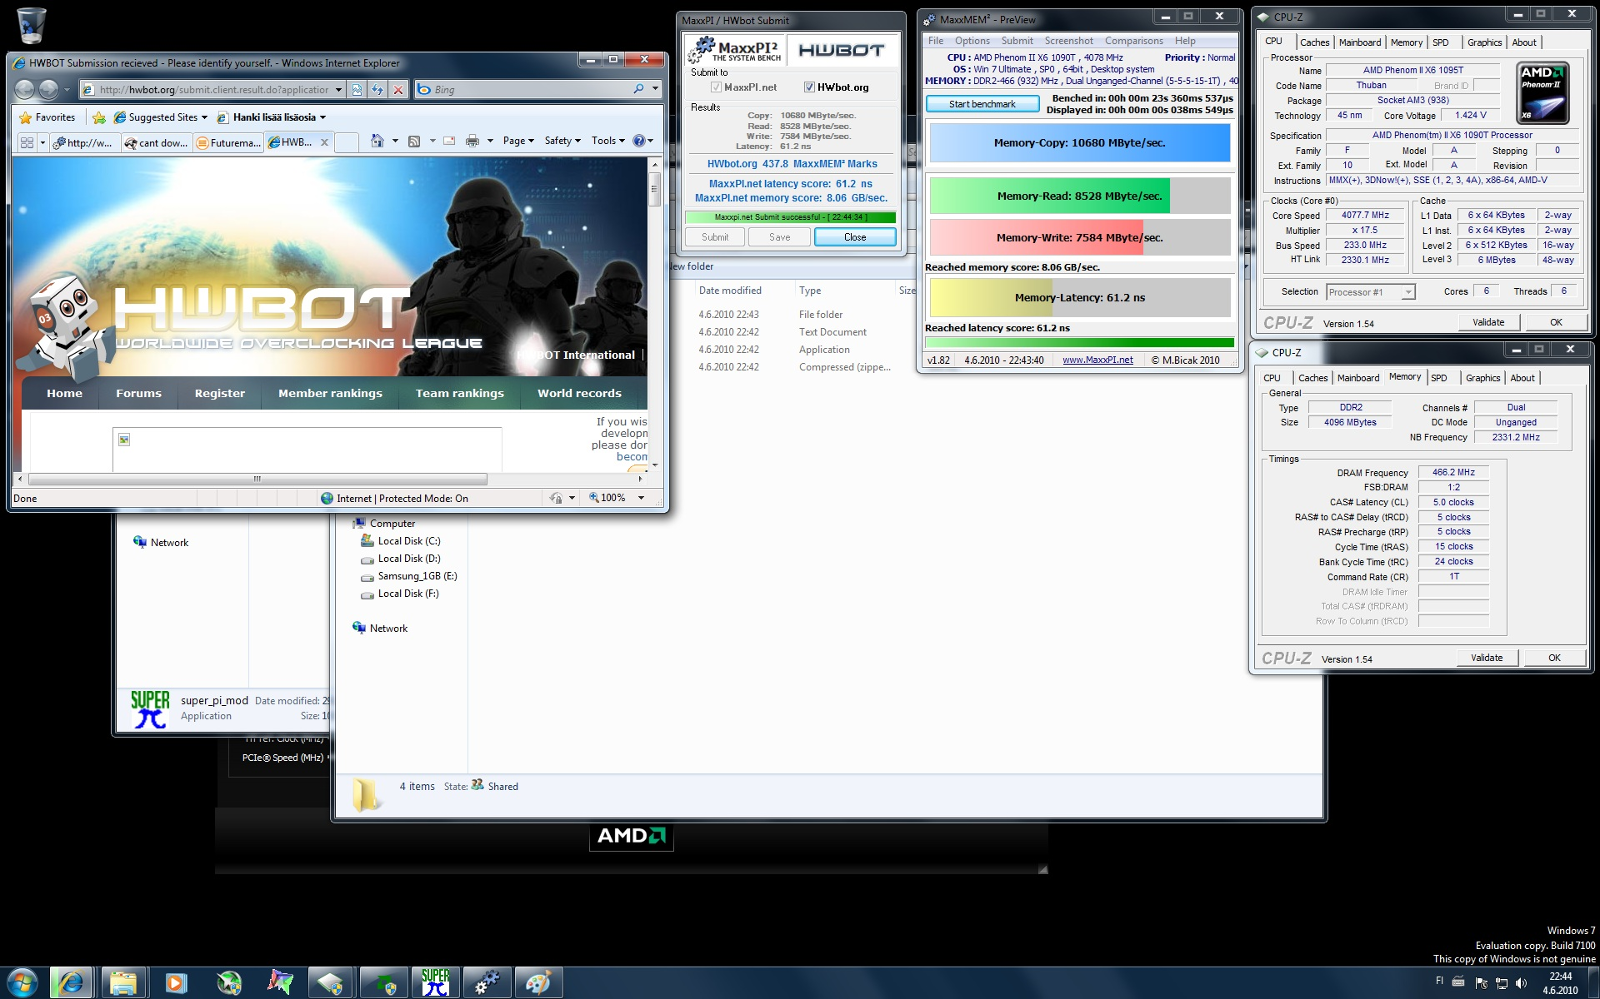The width and height of the screenshot is (1600, 999).
Task: Open the IE Help question icon
Action: pos(639,141)
